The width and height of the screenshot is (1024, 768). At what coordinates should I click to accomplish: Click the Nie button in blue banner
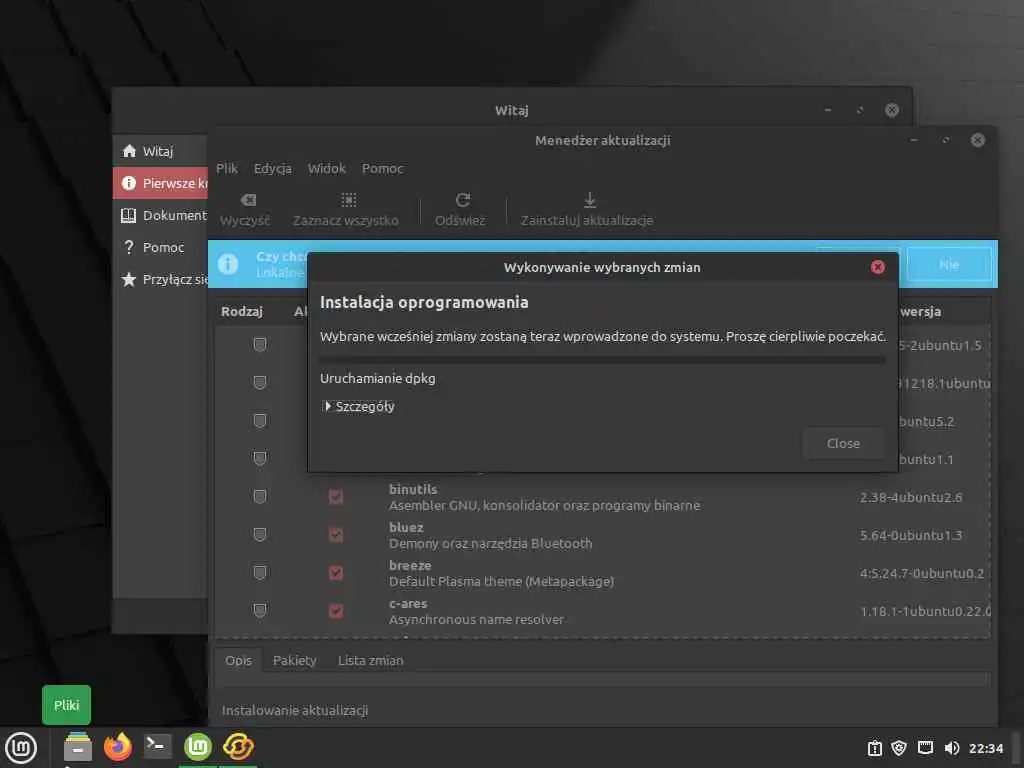(949, 264)
